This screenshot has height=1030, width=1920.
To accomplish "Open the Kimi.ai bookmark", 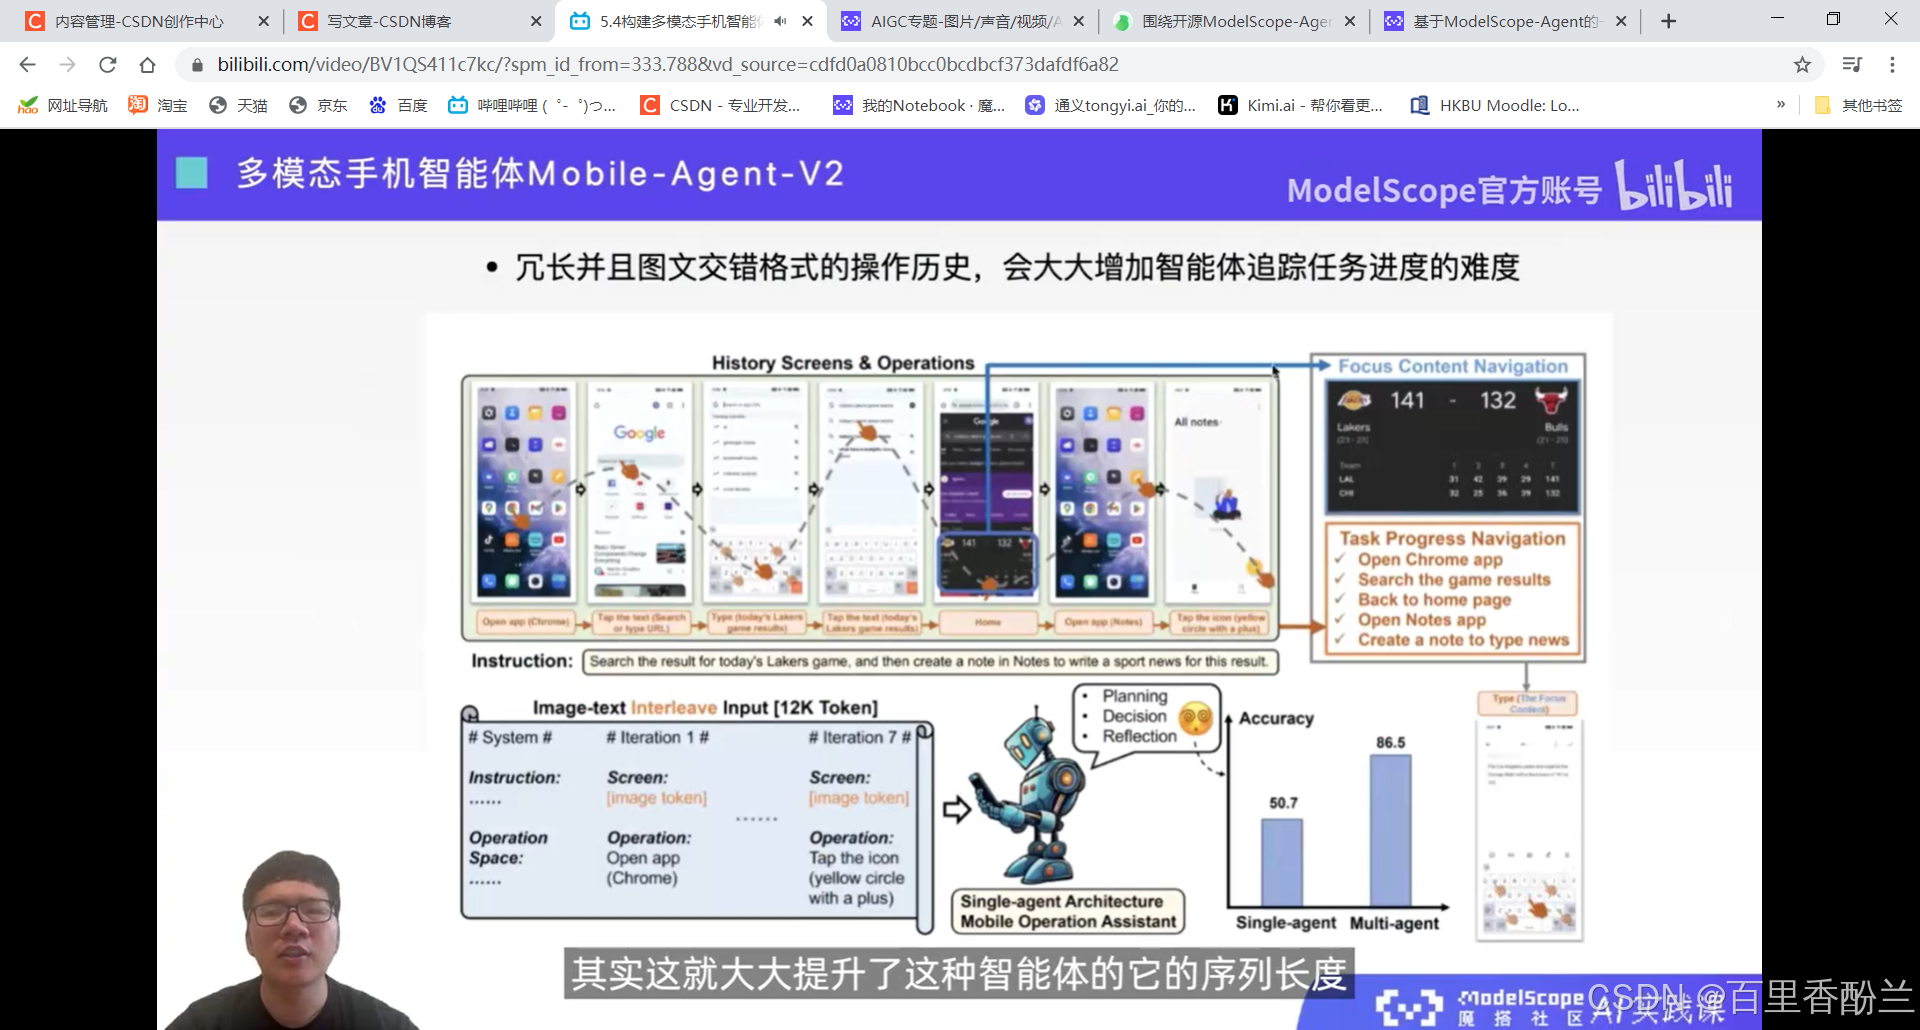I will 1300,105.
